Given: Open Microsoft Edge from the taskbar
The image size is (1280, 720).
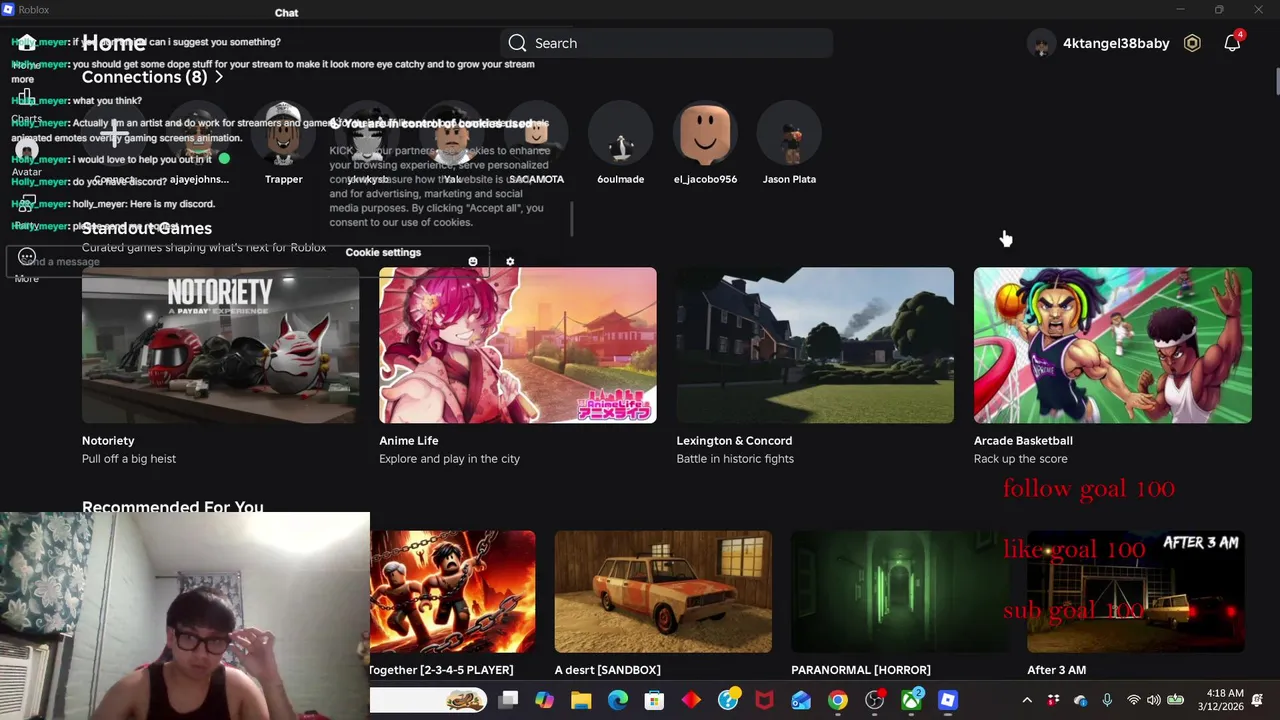Looking at the screenshot, I should tap(618, 701).
